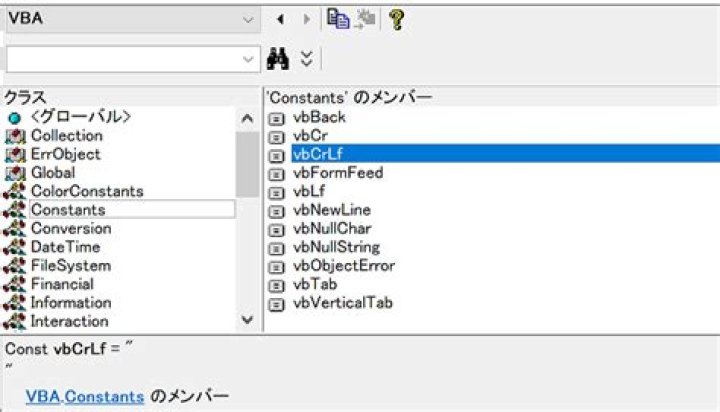Click the Go Forward arrow icon
This screenshot has width=720, height=412.
pyautogui.click(x=306, y=19)
